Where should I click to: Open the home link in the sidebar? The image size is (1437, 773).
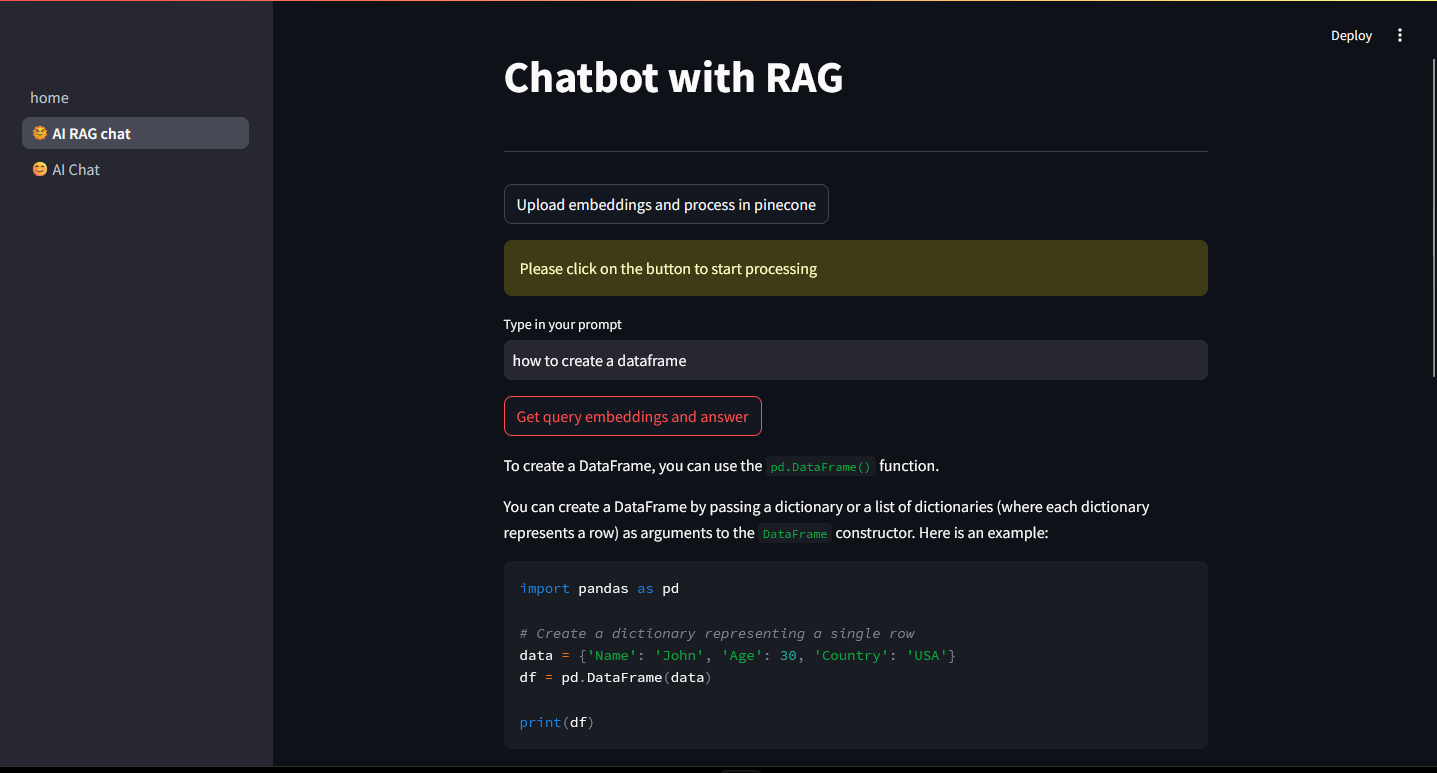click(x=49, y=97)
